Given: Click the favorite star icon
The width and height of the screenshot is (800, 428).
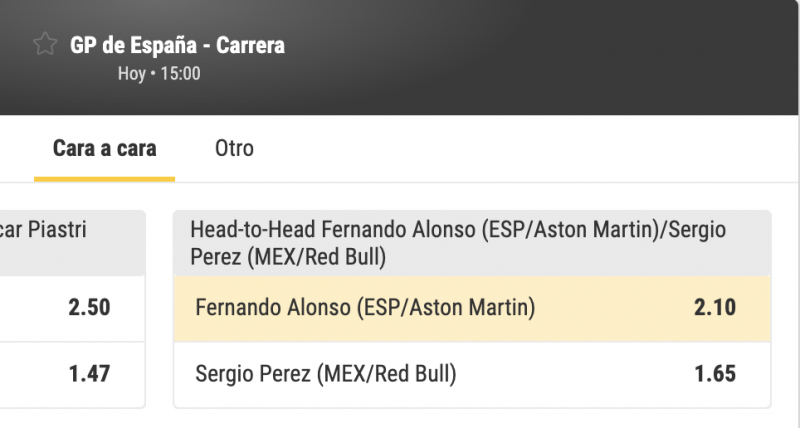Looking at the screenshot, I should pyautogui.click(x=44, y=44).
